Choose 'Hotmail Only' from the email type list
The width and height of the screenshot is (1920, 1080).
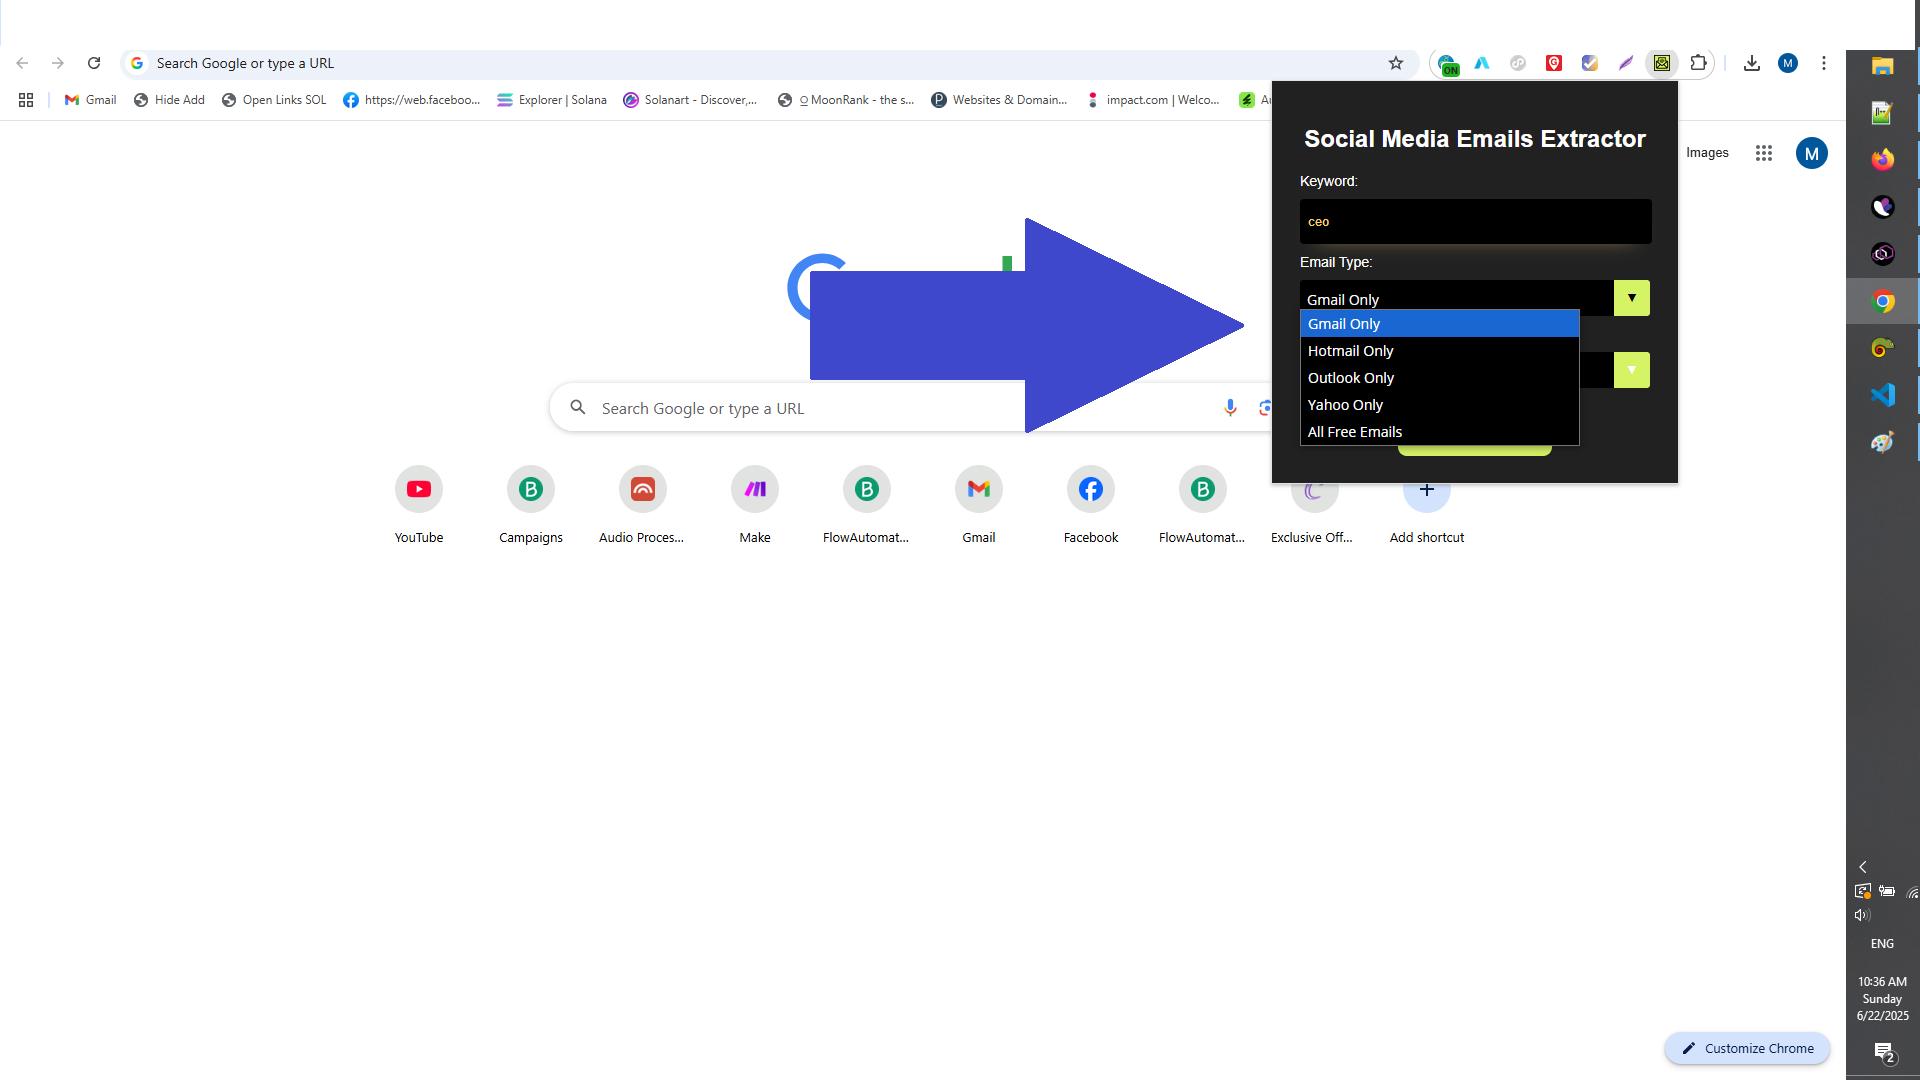1350,350
